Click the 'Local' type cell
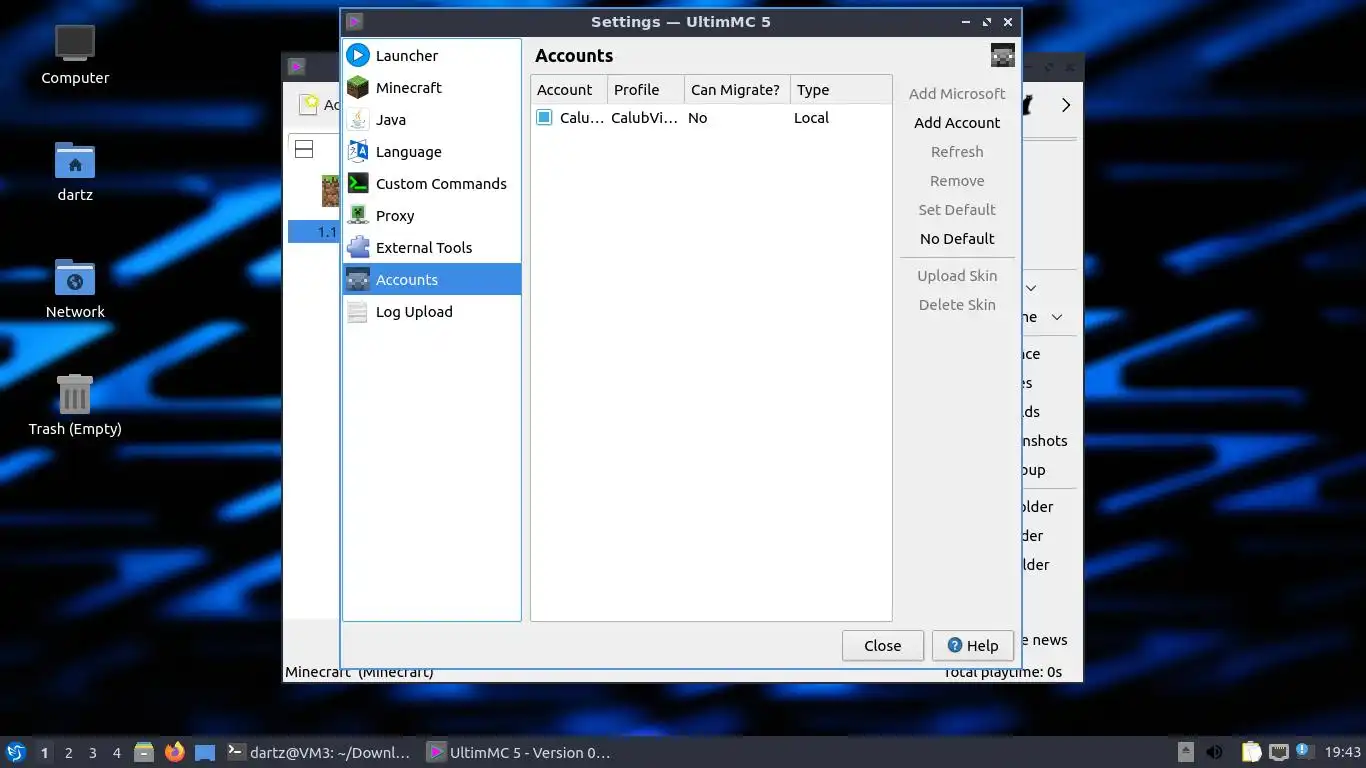This screenshot has height=768, width=1366. point(840,118)
